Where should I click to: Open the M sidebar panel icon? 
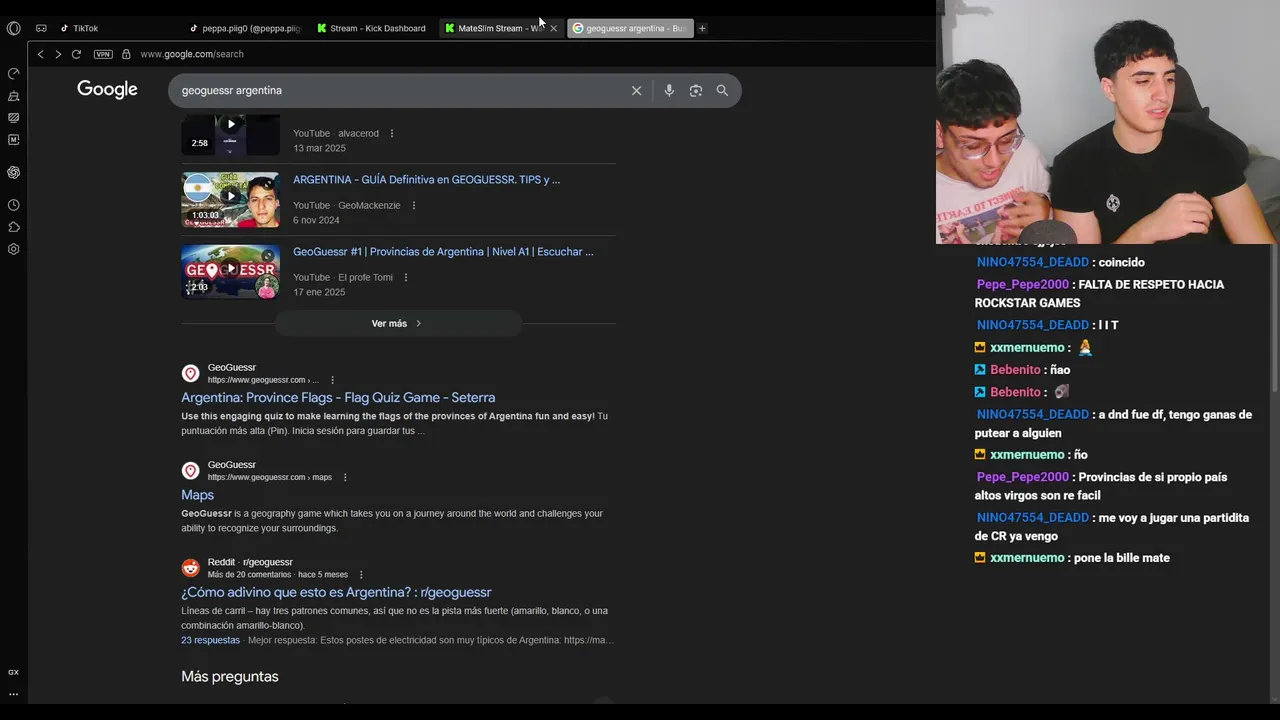(13, 140)
